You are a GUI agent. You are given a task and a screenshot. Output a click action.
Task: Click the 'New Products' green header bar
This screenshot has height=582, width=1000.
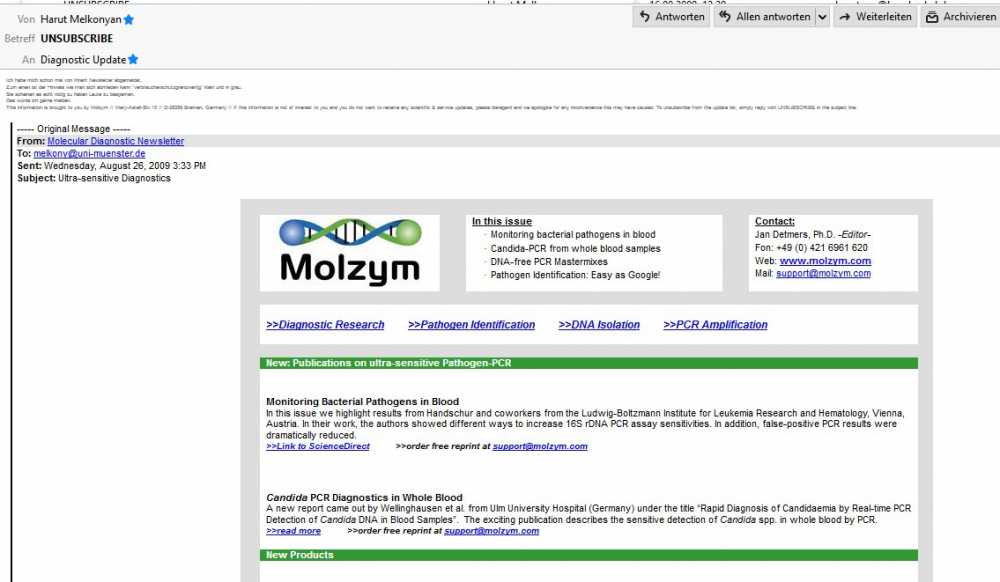[589, 555]
